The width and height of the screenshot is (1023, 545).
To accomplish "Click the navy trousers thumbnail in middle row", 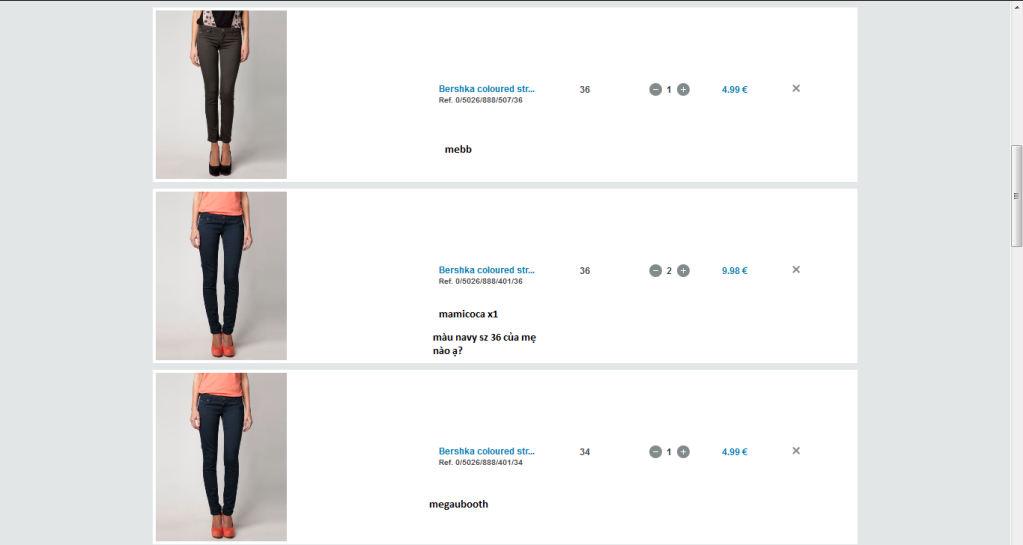I will click(x=221, y=275).
